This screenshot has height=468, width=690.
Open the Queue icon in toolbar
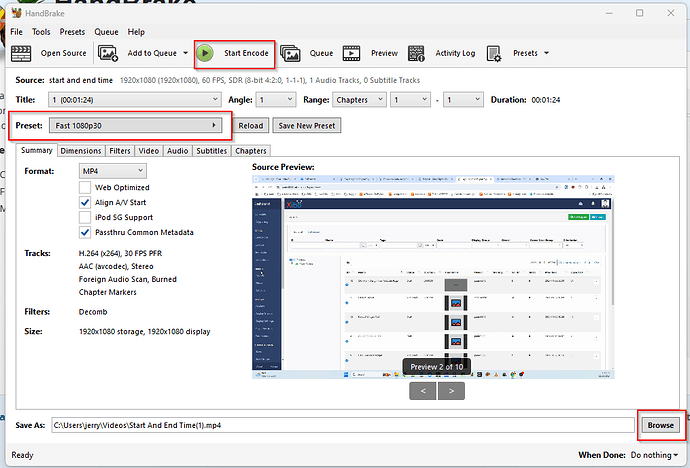[291, 53]
